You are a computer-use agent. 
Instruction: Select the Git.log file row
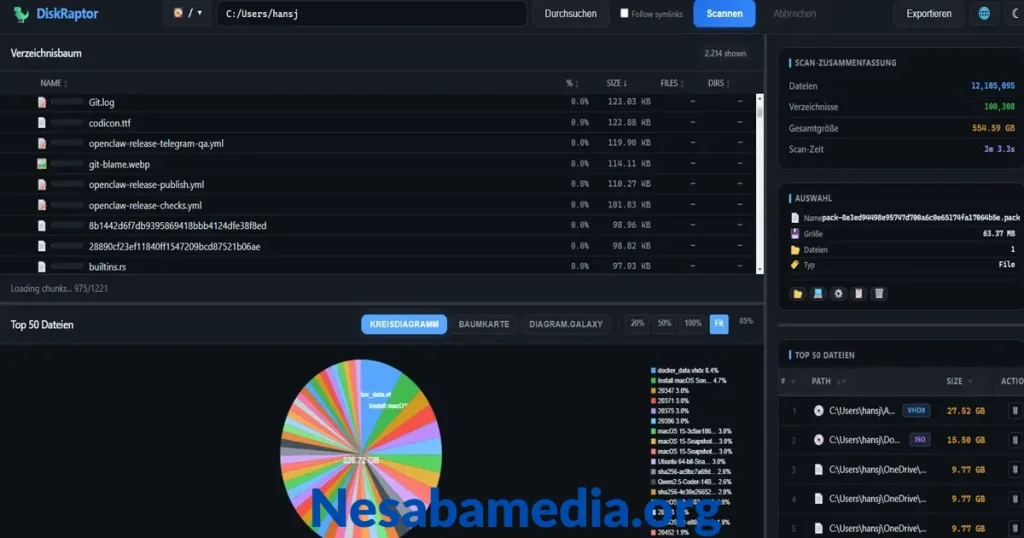[377, 102]
